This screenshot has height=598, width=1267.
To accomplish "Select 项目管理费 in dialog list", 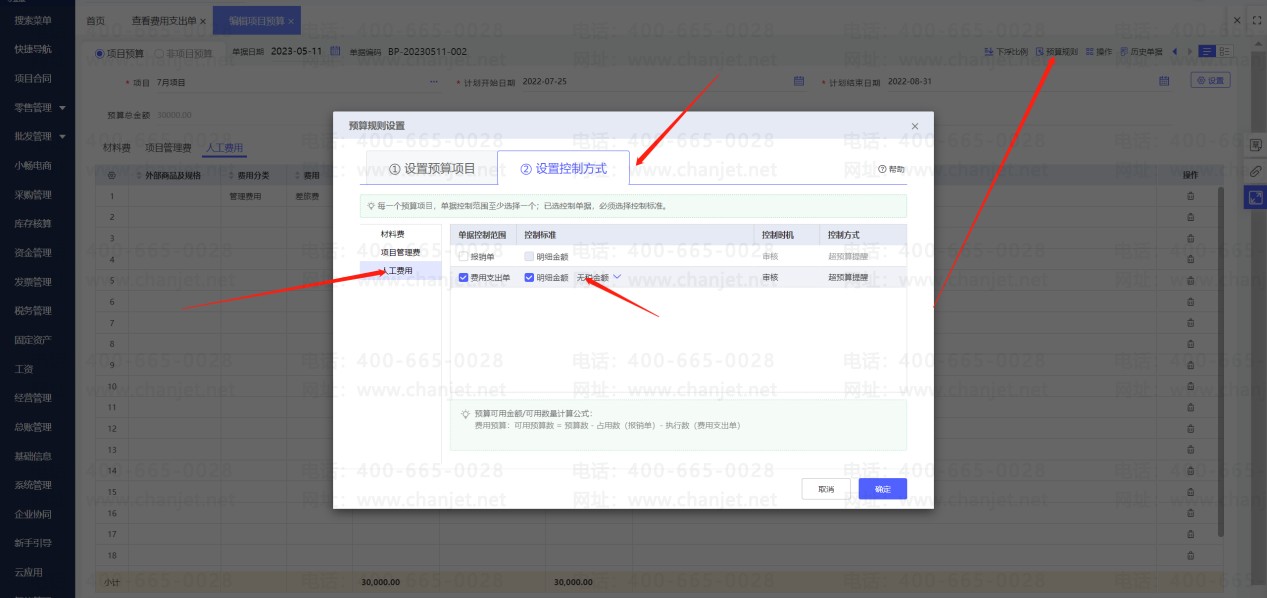I will 398,252.
